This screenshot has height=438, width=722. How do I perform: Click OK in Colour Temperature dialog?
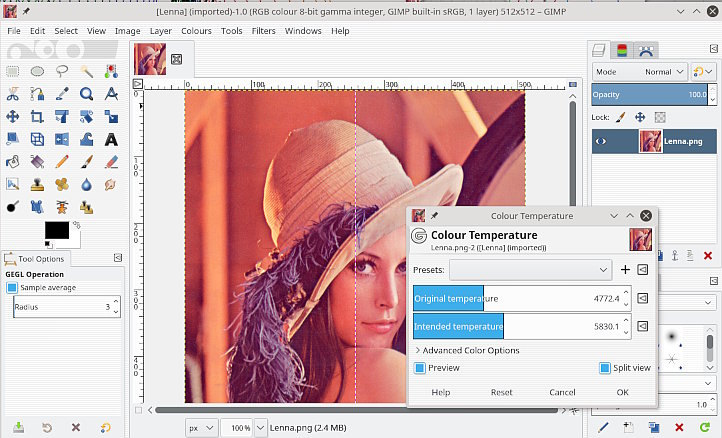[x=623, y=392]
